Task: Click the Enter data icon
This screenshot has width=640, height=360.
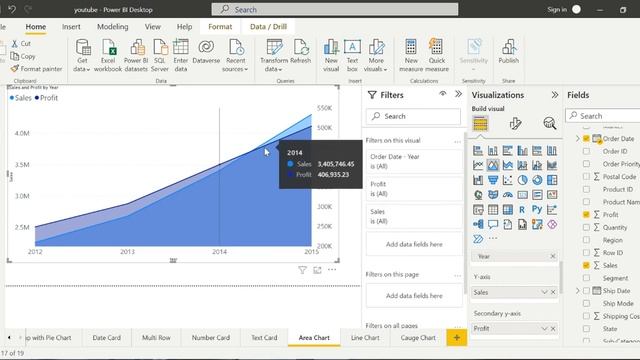Action: (x=180, y=47)
